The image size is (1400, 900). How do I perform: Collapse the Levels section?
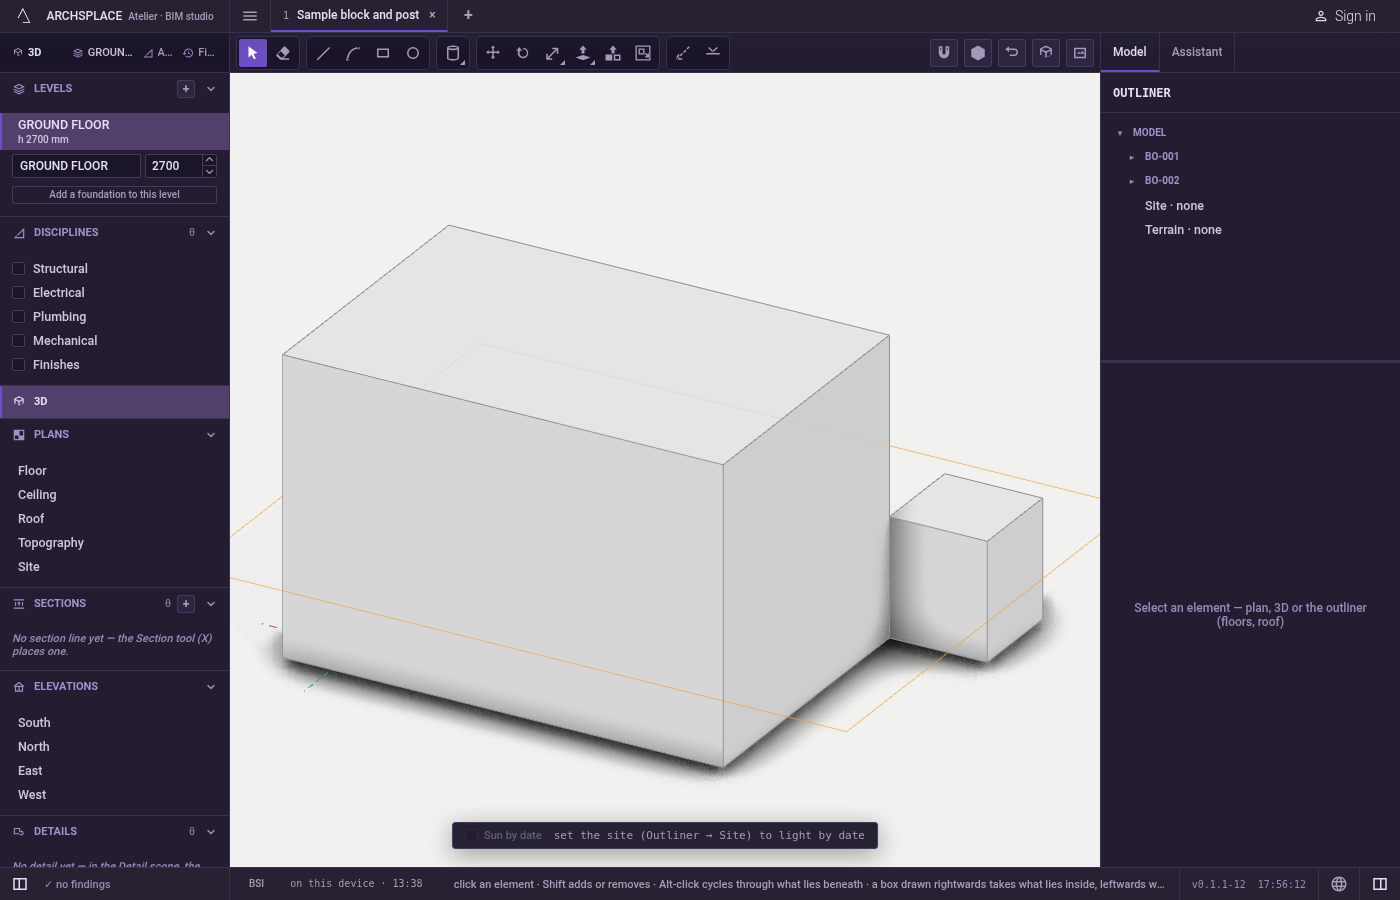point(211,89)
